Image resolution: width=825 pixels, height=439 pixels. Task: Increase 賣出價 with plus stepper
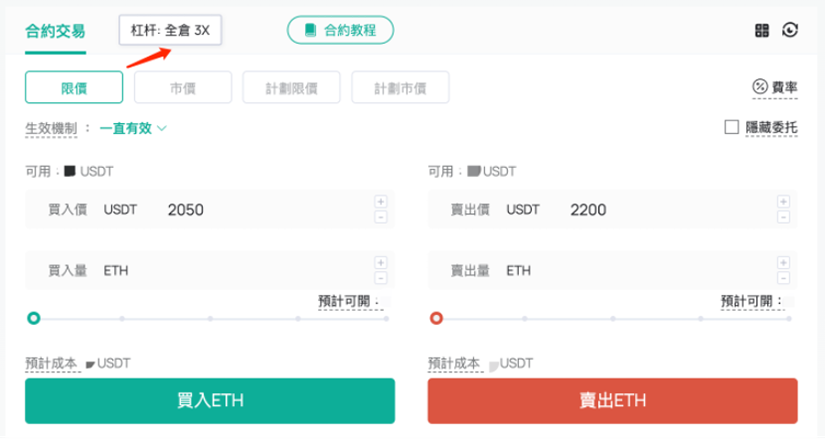point(783,202)
